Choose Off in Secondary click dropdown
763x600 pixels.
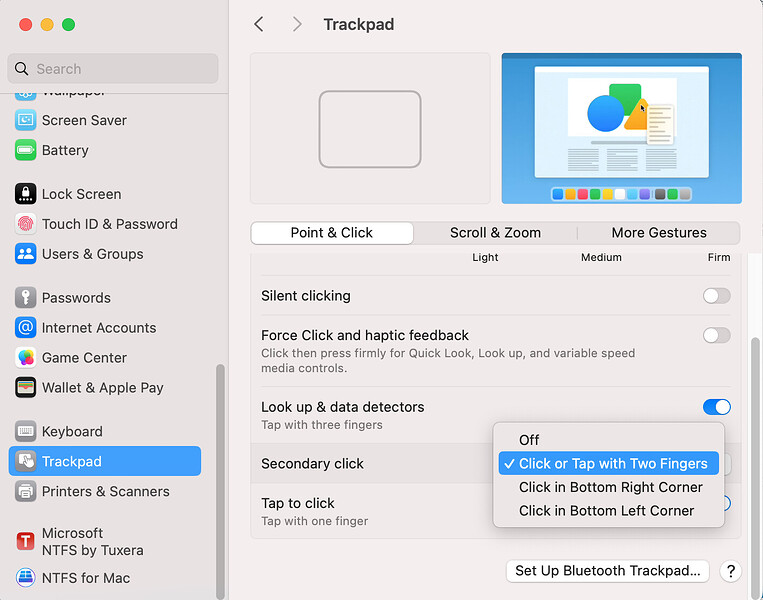529,440
